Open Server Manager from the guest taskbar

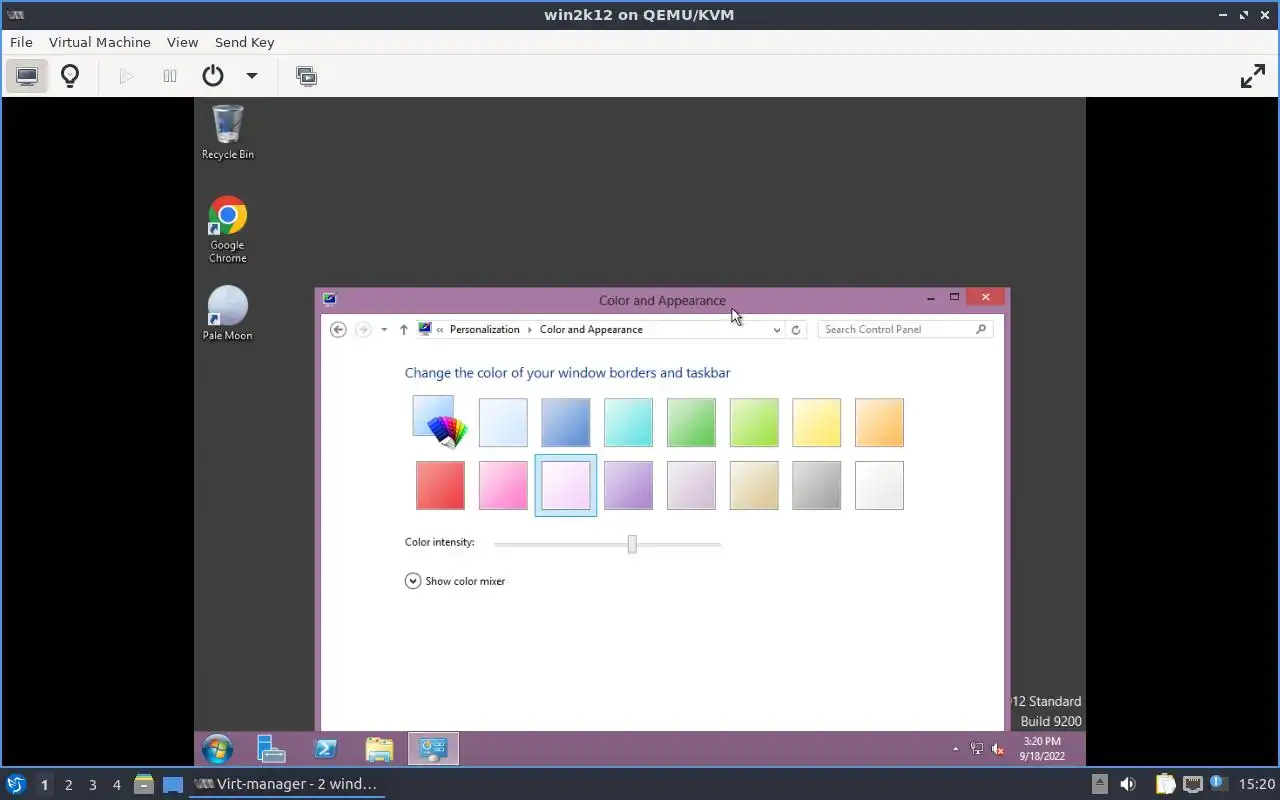pyautogui.click(x=271, y=749)
